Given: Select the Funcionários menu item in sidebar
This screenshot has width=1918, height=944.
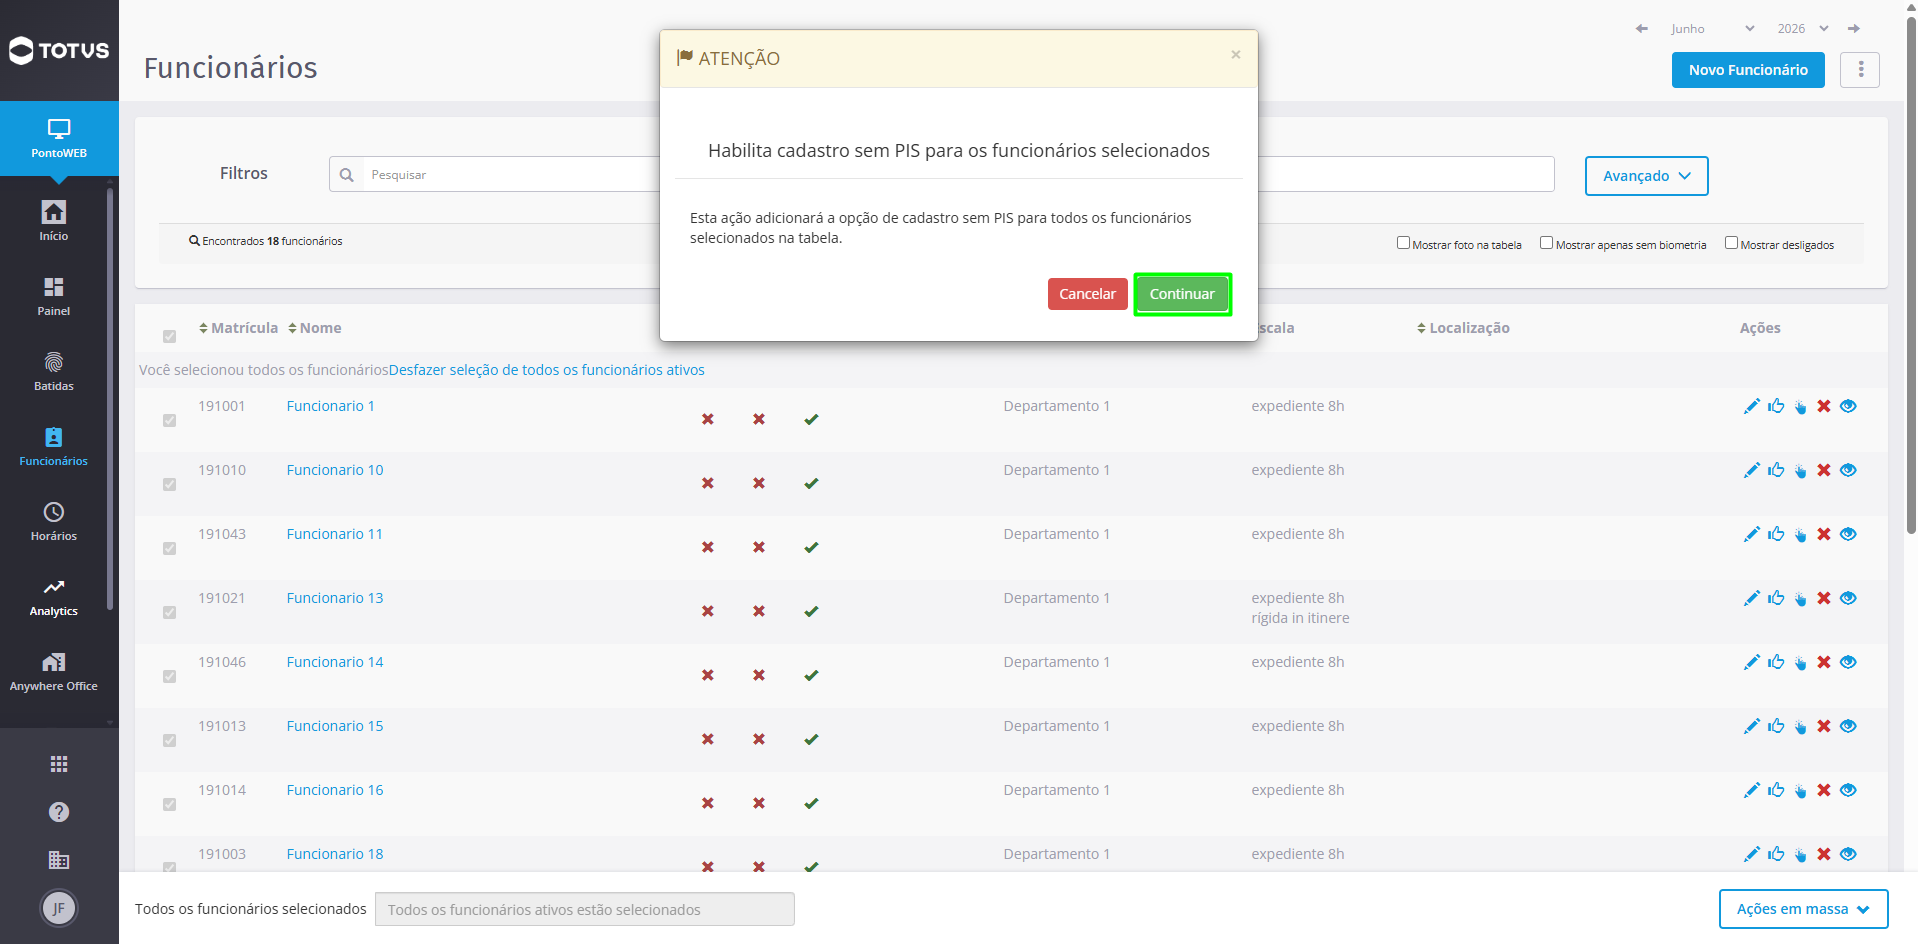Looking at the screenshot, I should pyautogui.click(x=54, y=447).
